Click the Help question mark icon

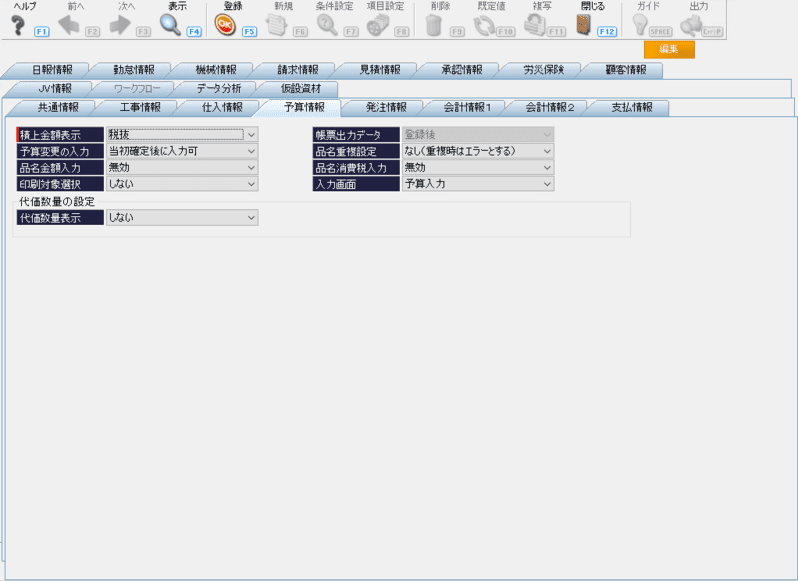click(18, 25)
